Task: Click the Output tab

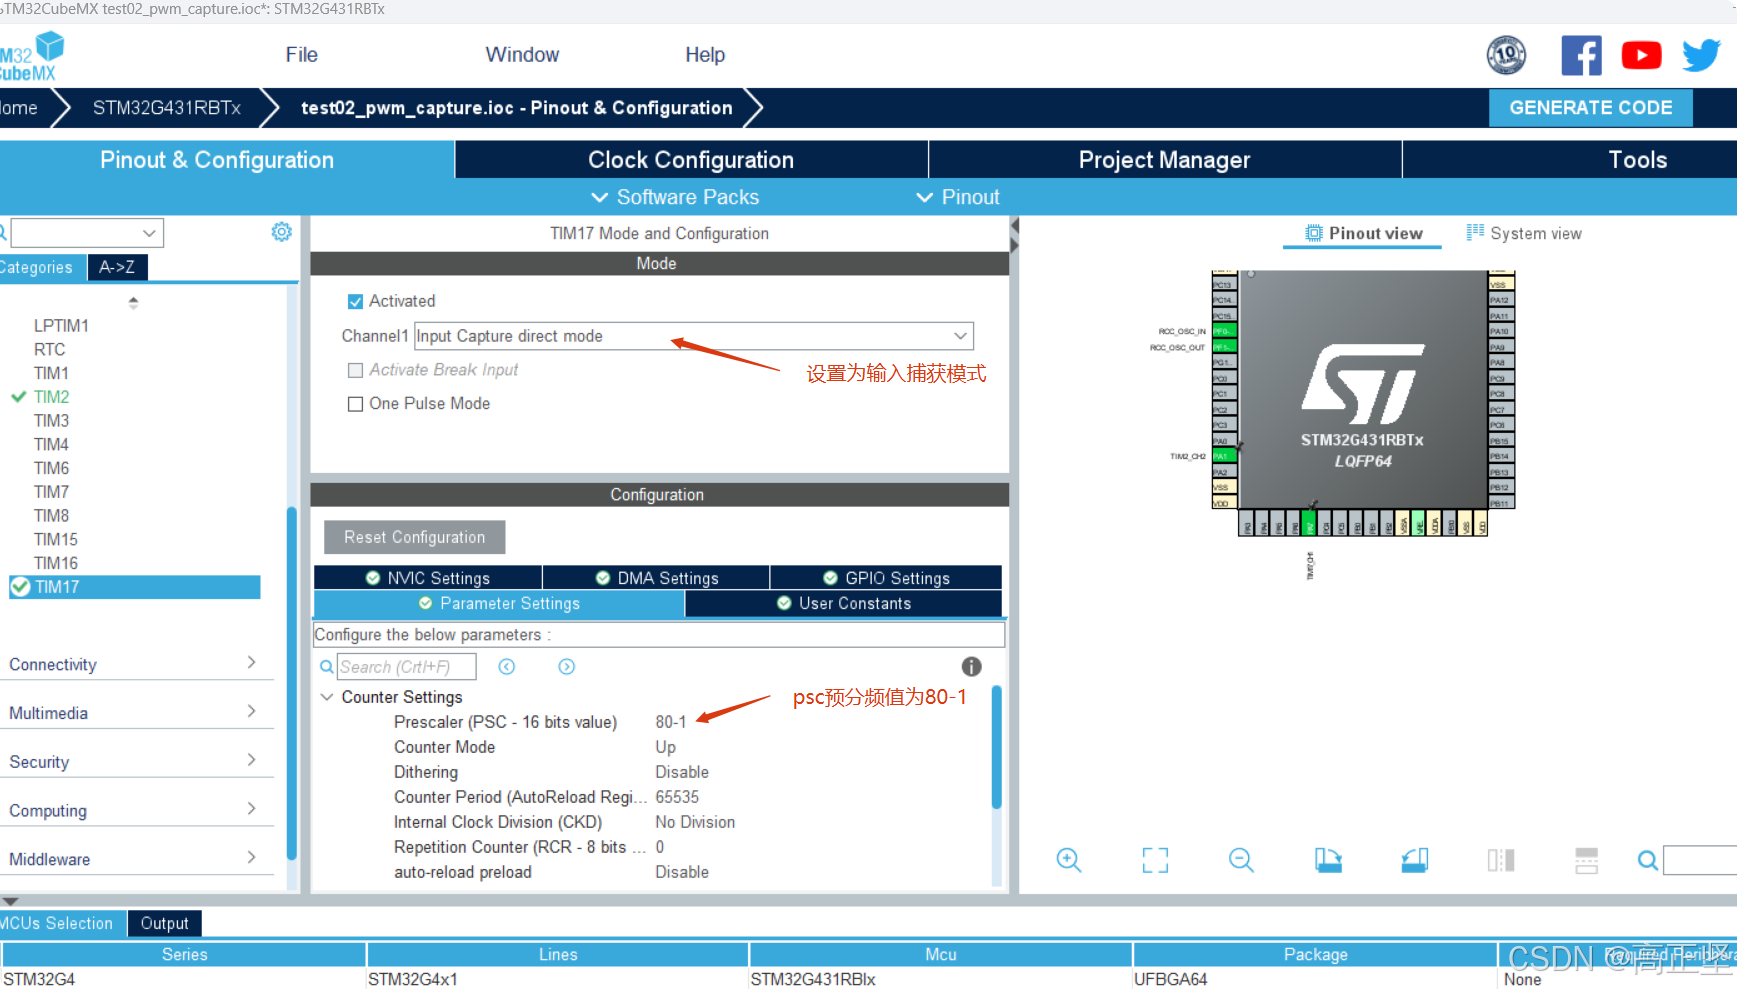Action: [164, 923]
